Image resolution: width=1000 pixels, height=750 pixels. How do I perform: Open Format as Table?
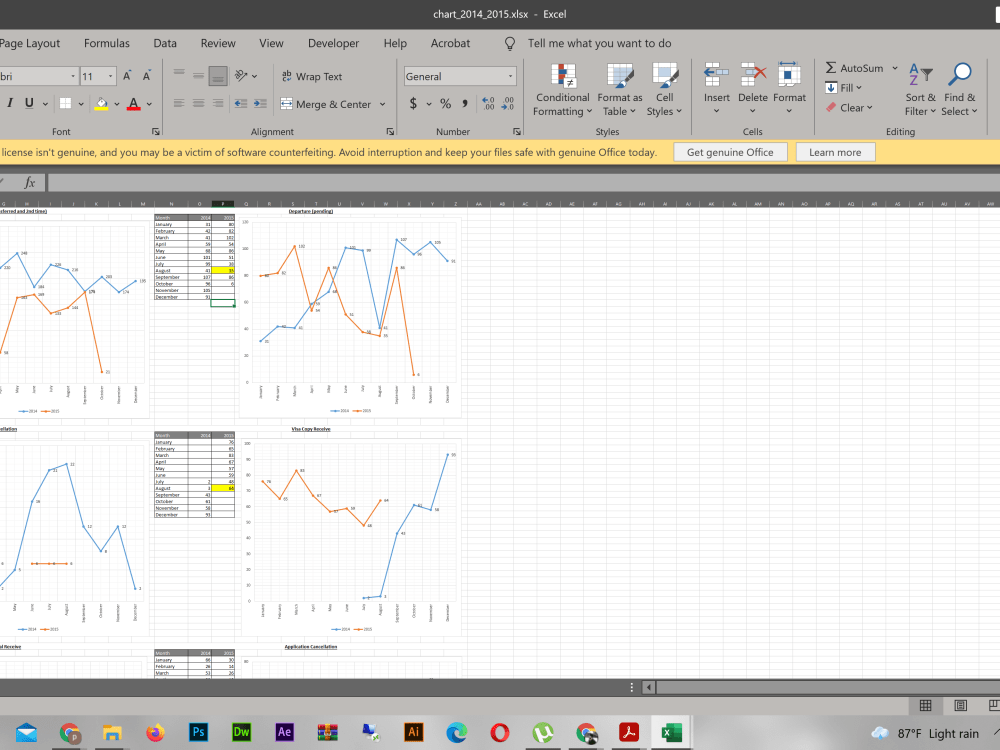click(x=619, y=90)
